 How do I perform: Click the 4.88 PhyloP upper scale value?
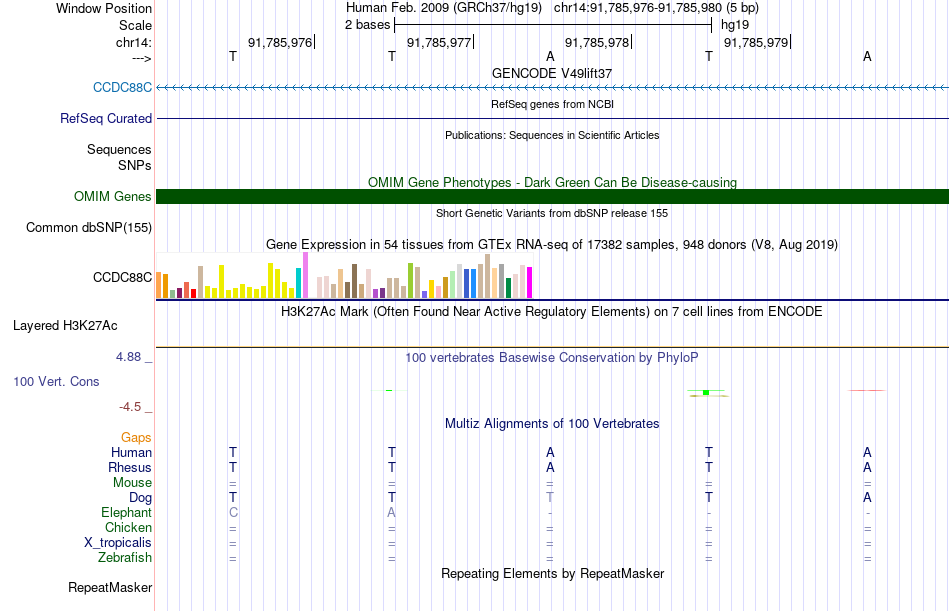coord(128,356)
